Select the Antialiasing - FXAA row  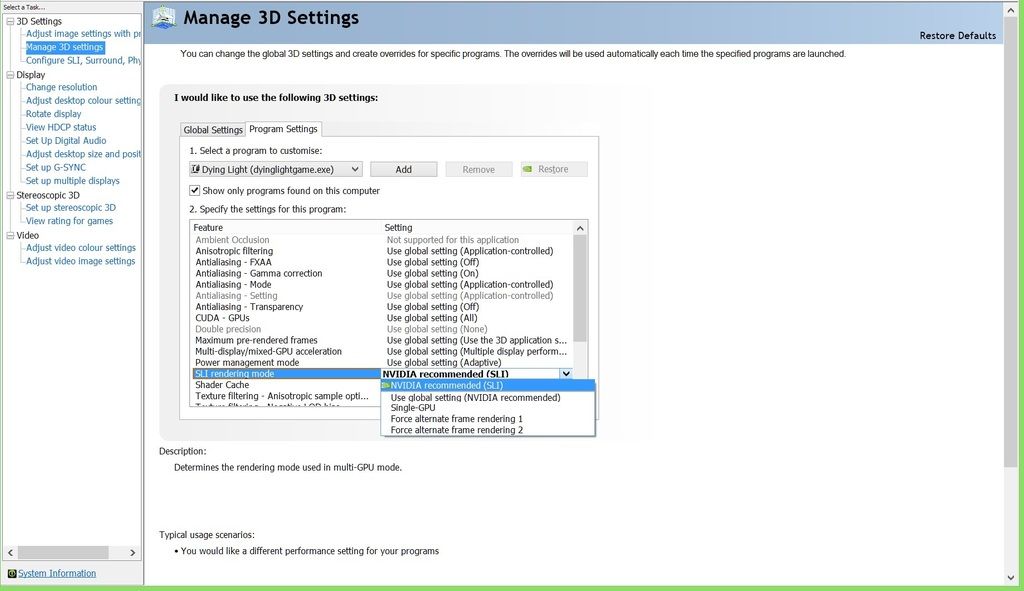(x=382, y=263)
